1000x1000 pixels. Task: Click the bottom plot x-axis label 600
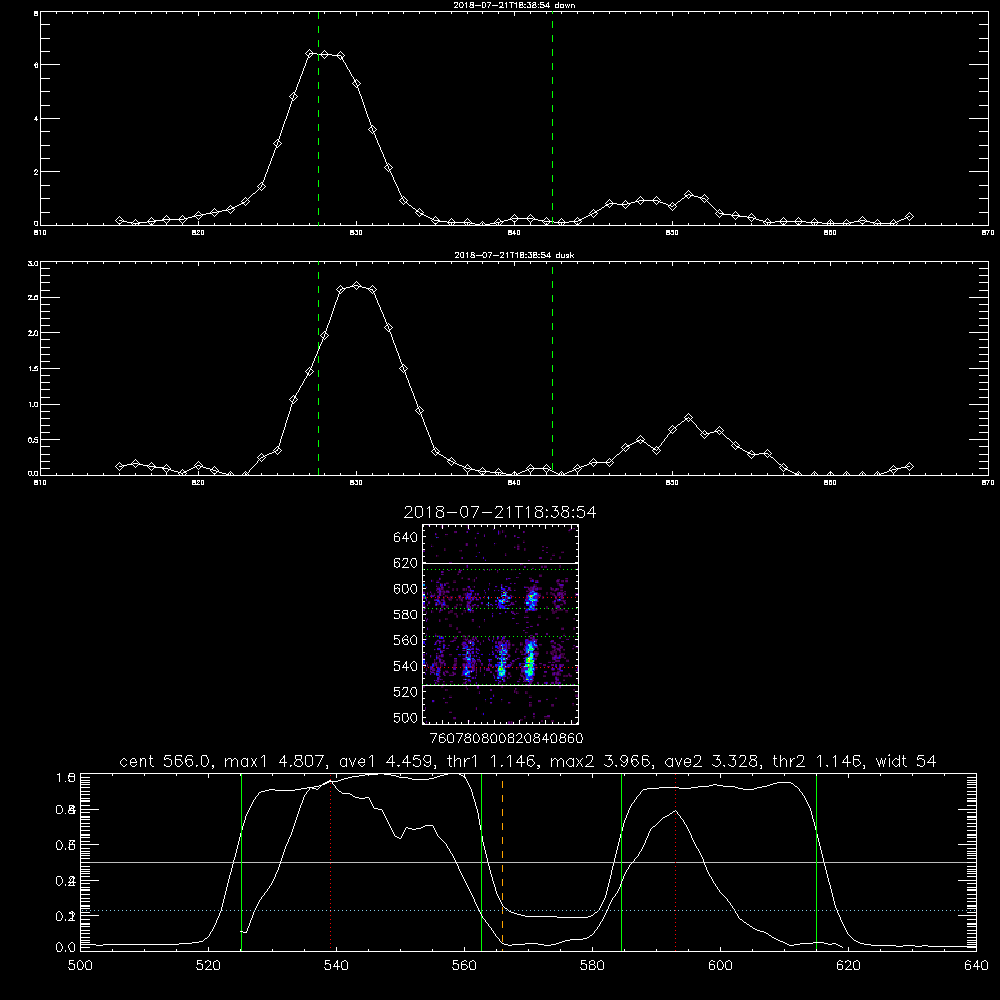(720, 966)
